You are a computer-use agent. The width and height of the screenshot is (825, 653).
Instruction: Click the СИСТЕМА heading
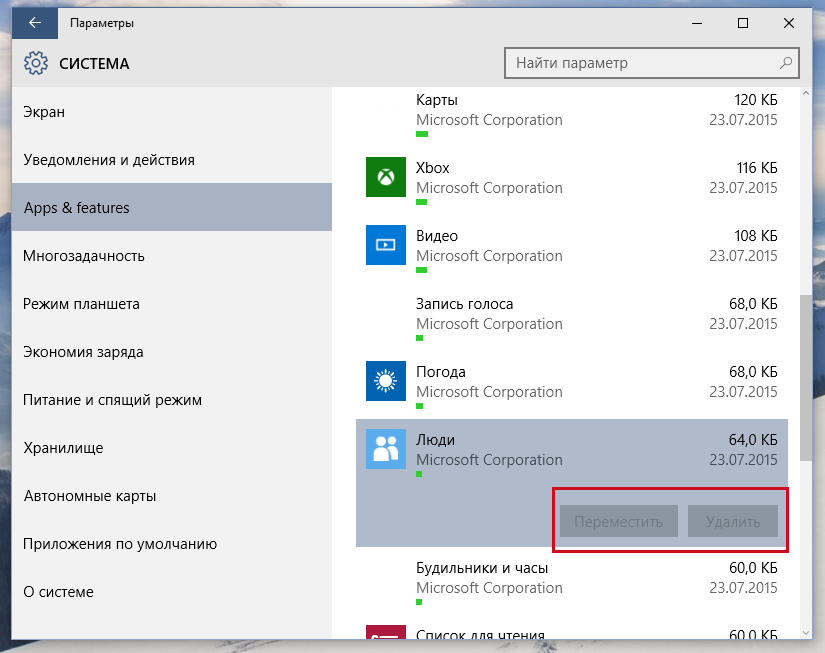pyautogui.click(x=94, y=64)
